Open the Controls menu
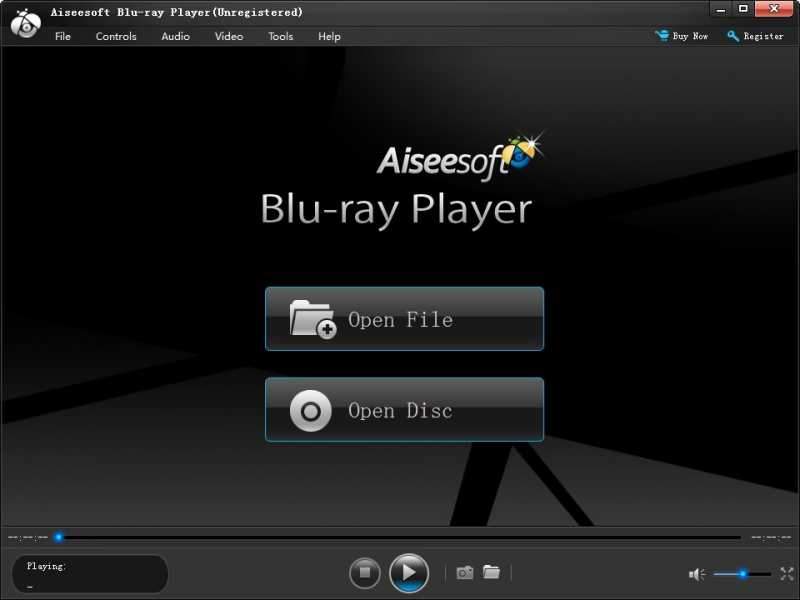The image size is (800, 600). click(x=115, y=36)
